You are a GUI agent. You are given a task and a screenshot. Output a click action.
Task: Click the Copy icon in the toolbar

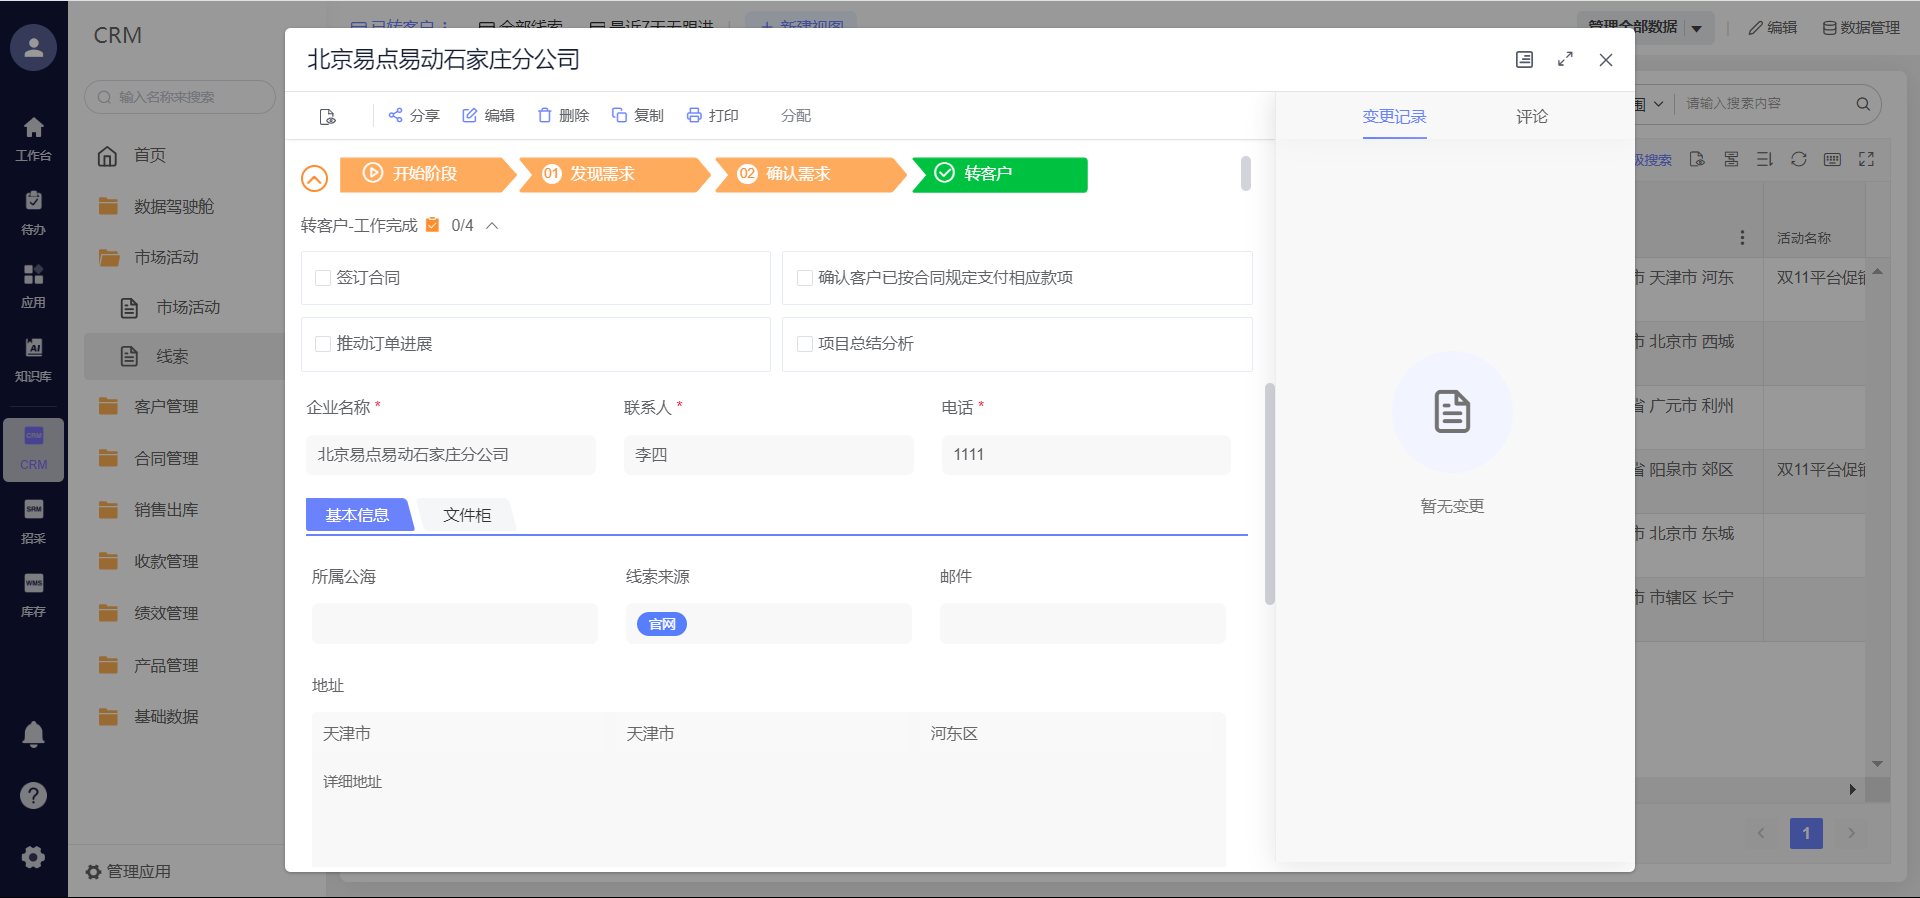pyautogui.click(x=619, y=115)
